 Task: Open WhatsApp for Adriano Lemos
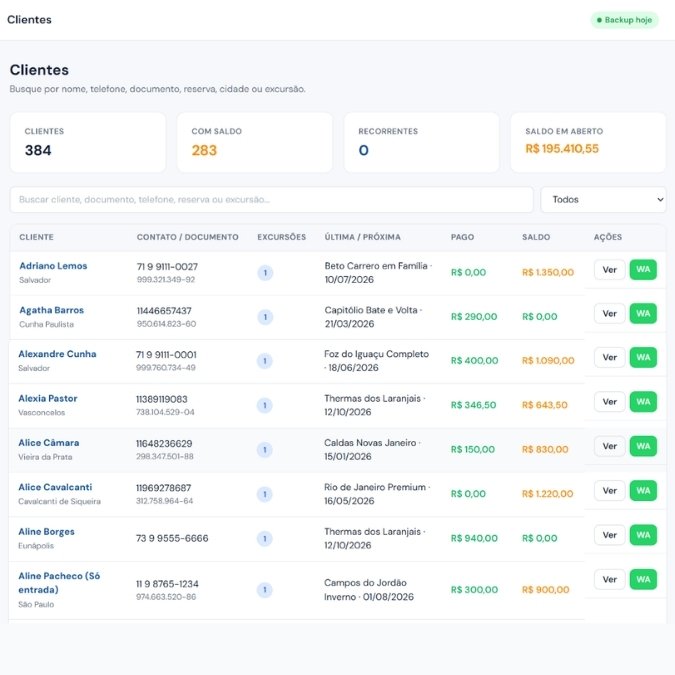643,269
